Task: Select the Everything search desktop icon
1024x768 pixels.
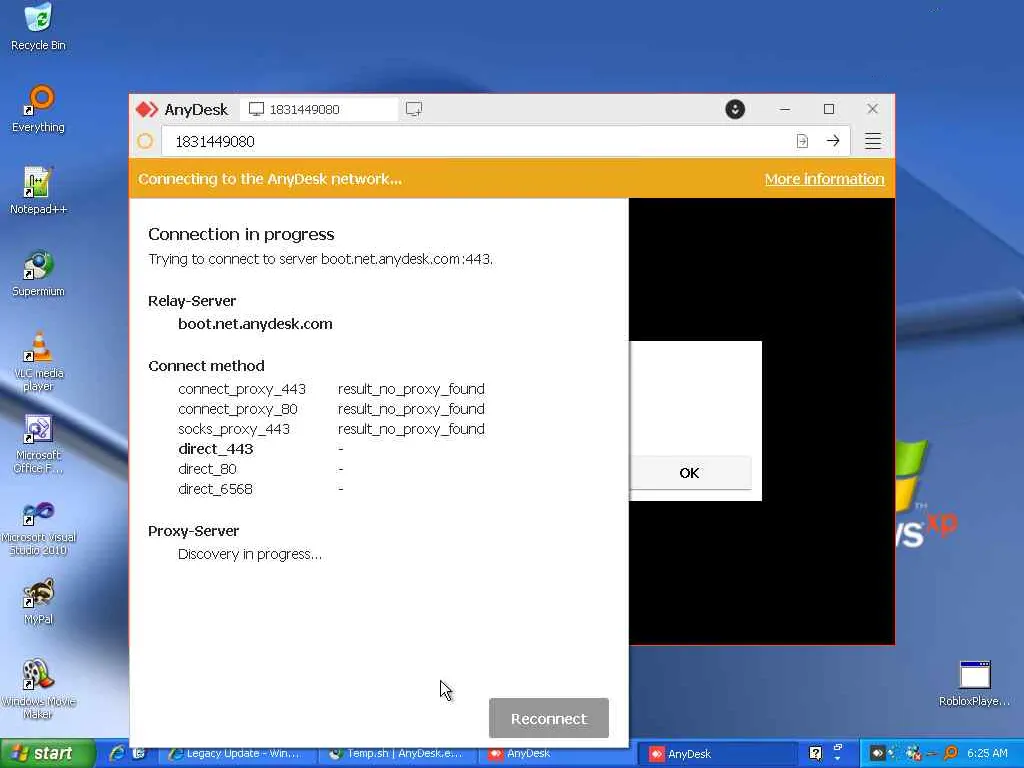Action: (38, 108)
